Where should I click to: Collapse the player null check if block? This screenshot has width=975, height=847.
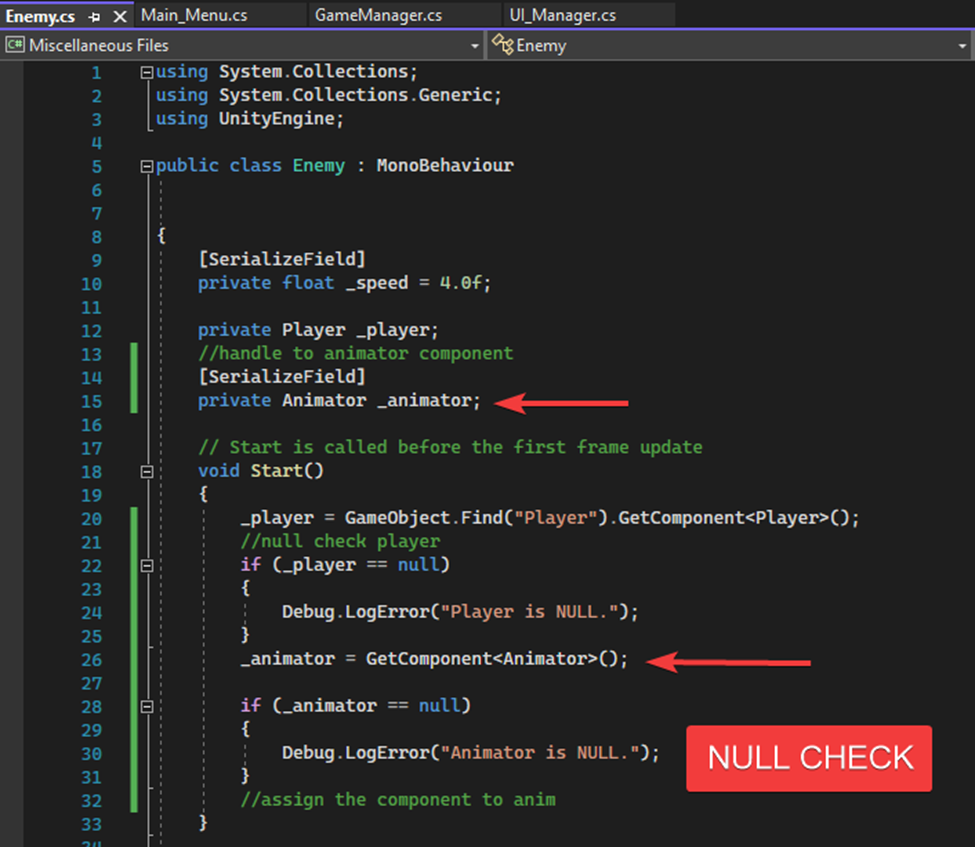click(146, 564)
